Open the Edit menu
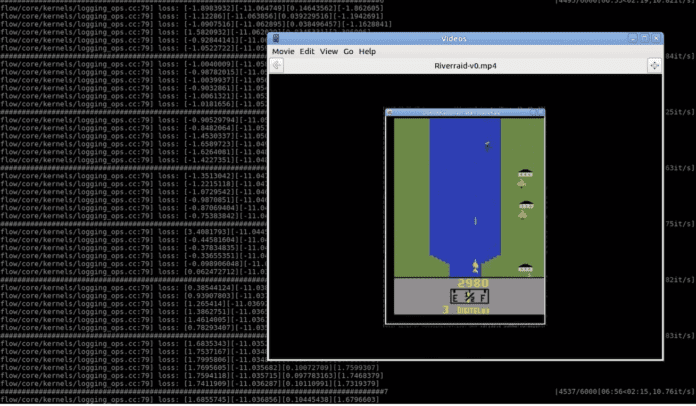Image resolution: width=696 pixels, height=406 pixels. click(x=307, y=51)
